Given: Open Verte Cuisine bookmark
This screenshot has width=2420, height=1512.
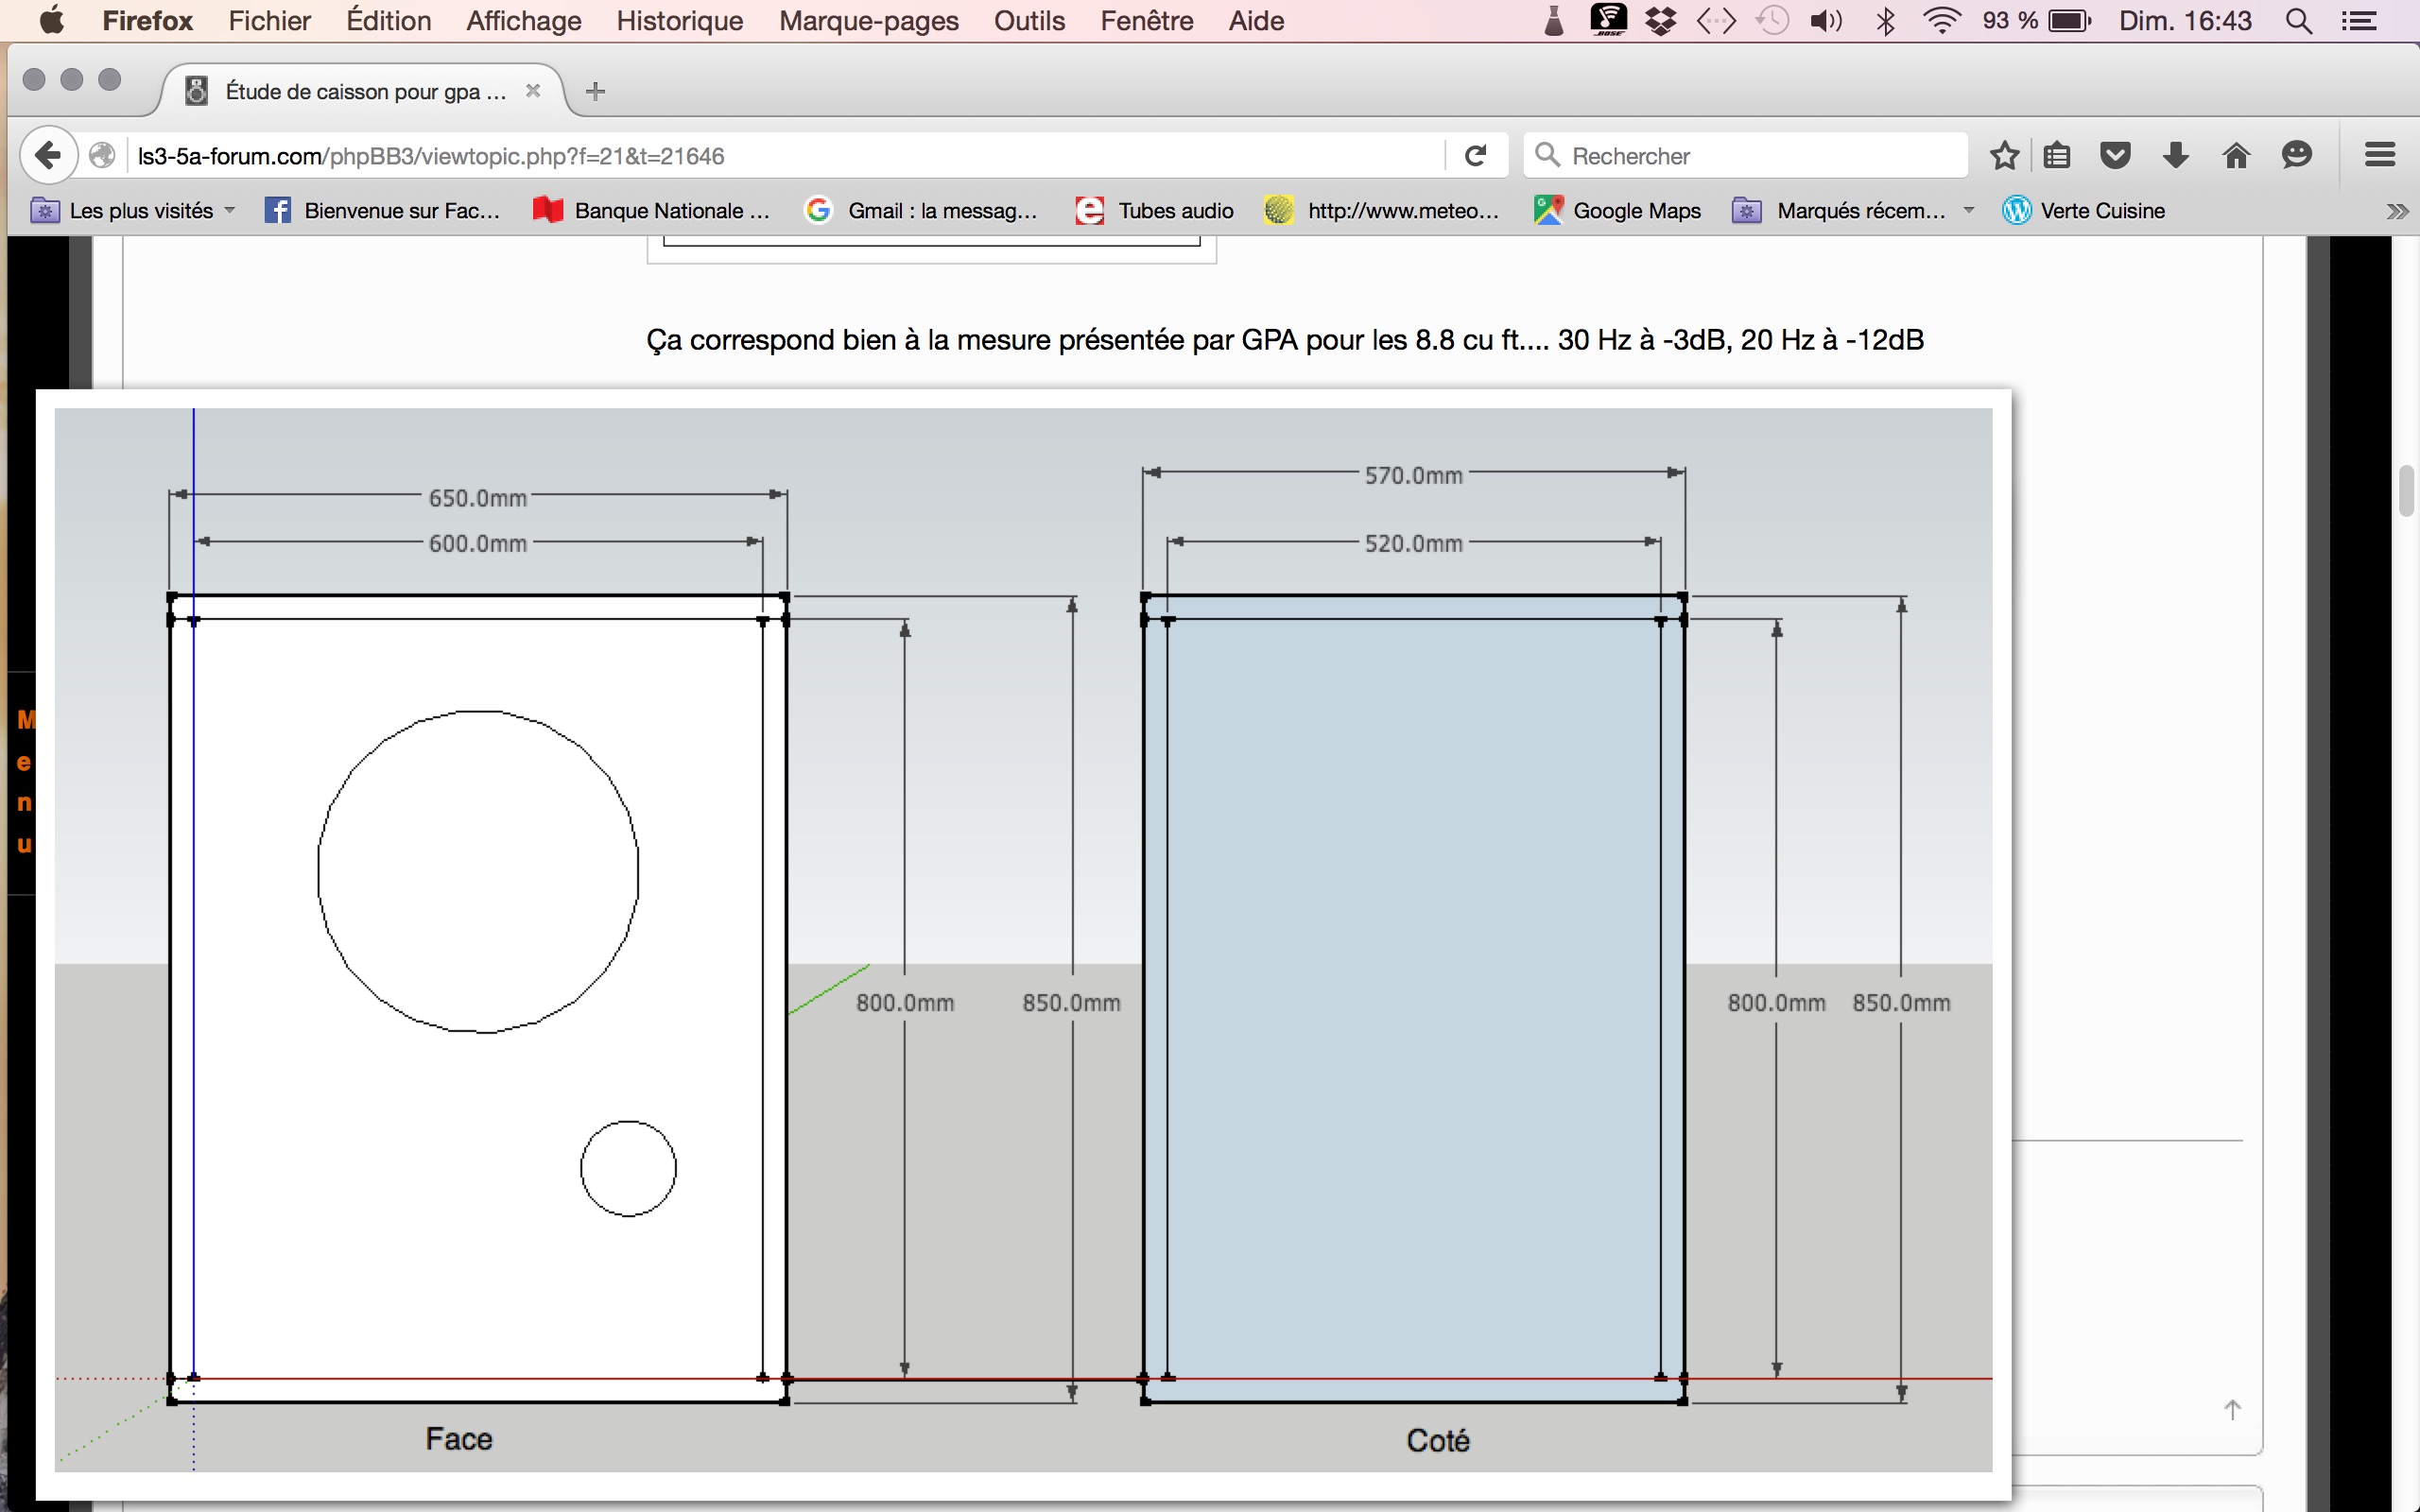Looking at the screenshot, I should tap(2083, 210).
